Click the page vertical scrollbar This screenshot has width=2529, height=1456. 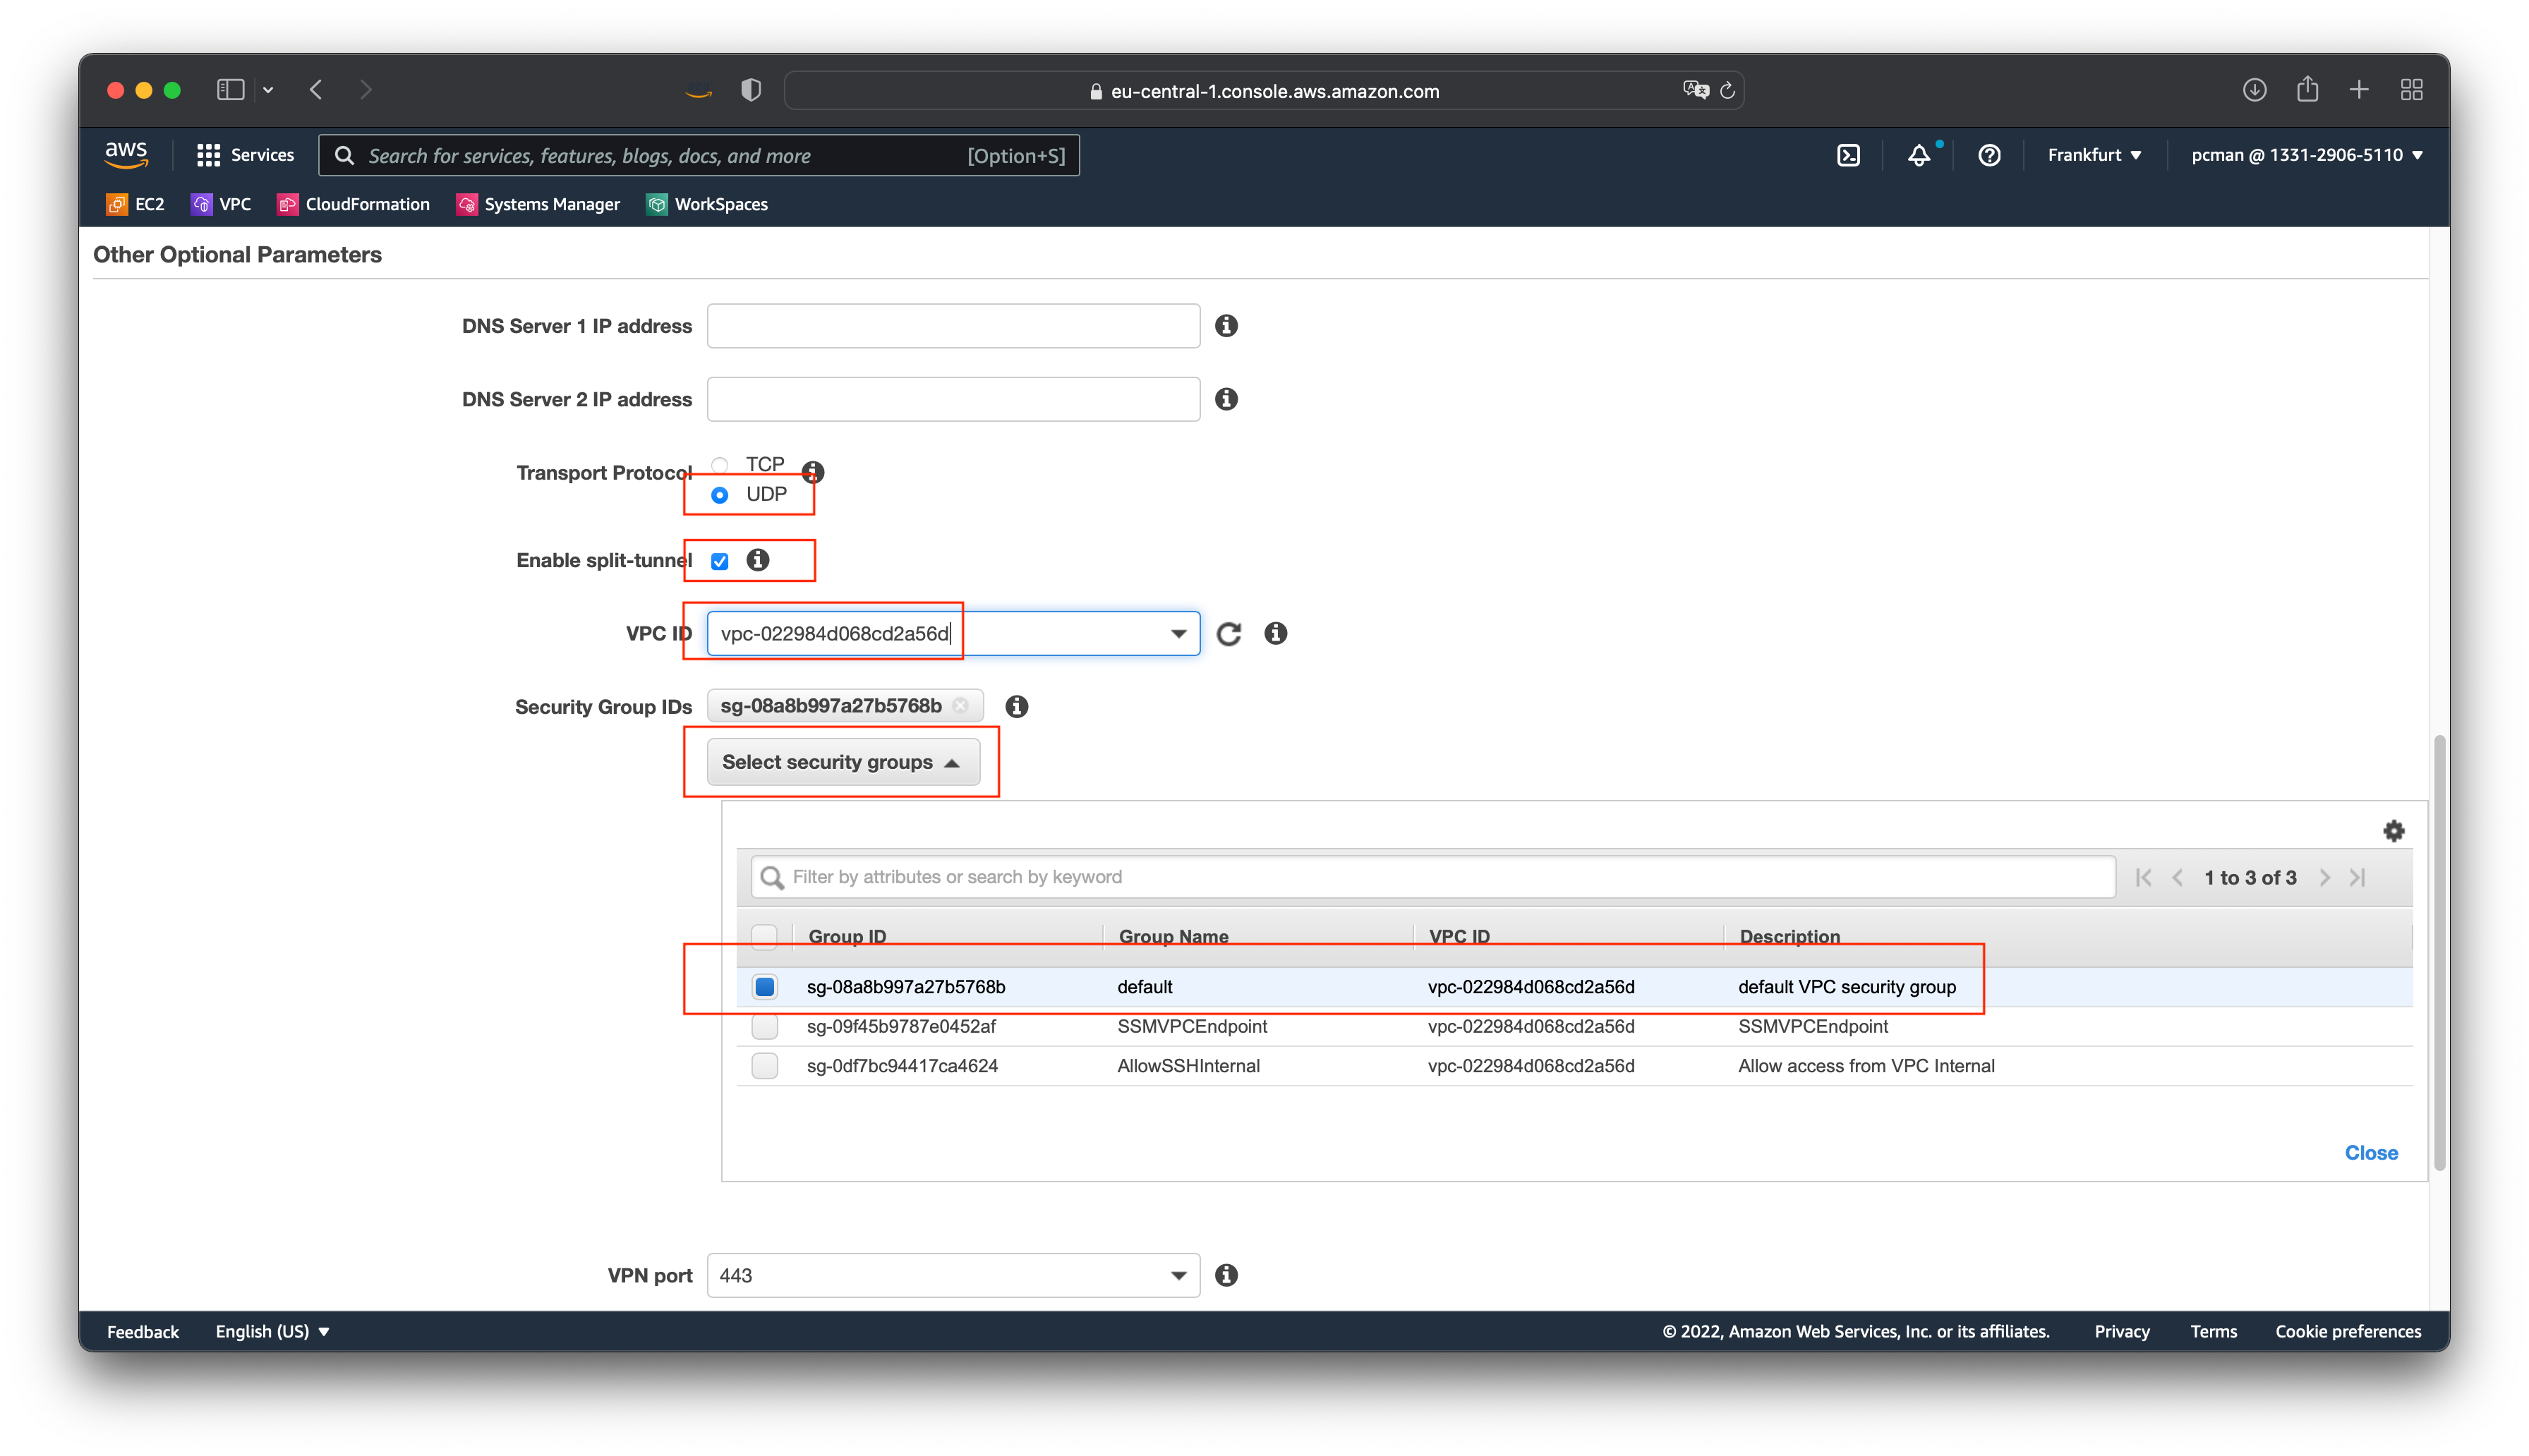click(x=2439, y=952)
